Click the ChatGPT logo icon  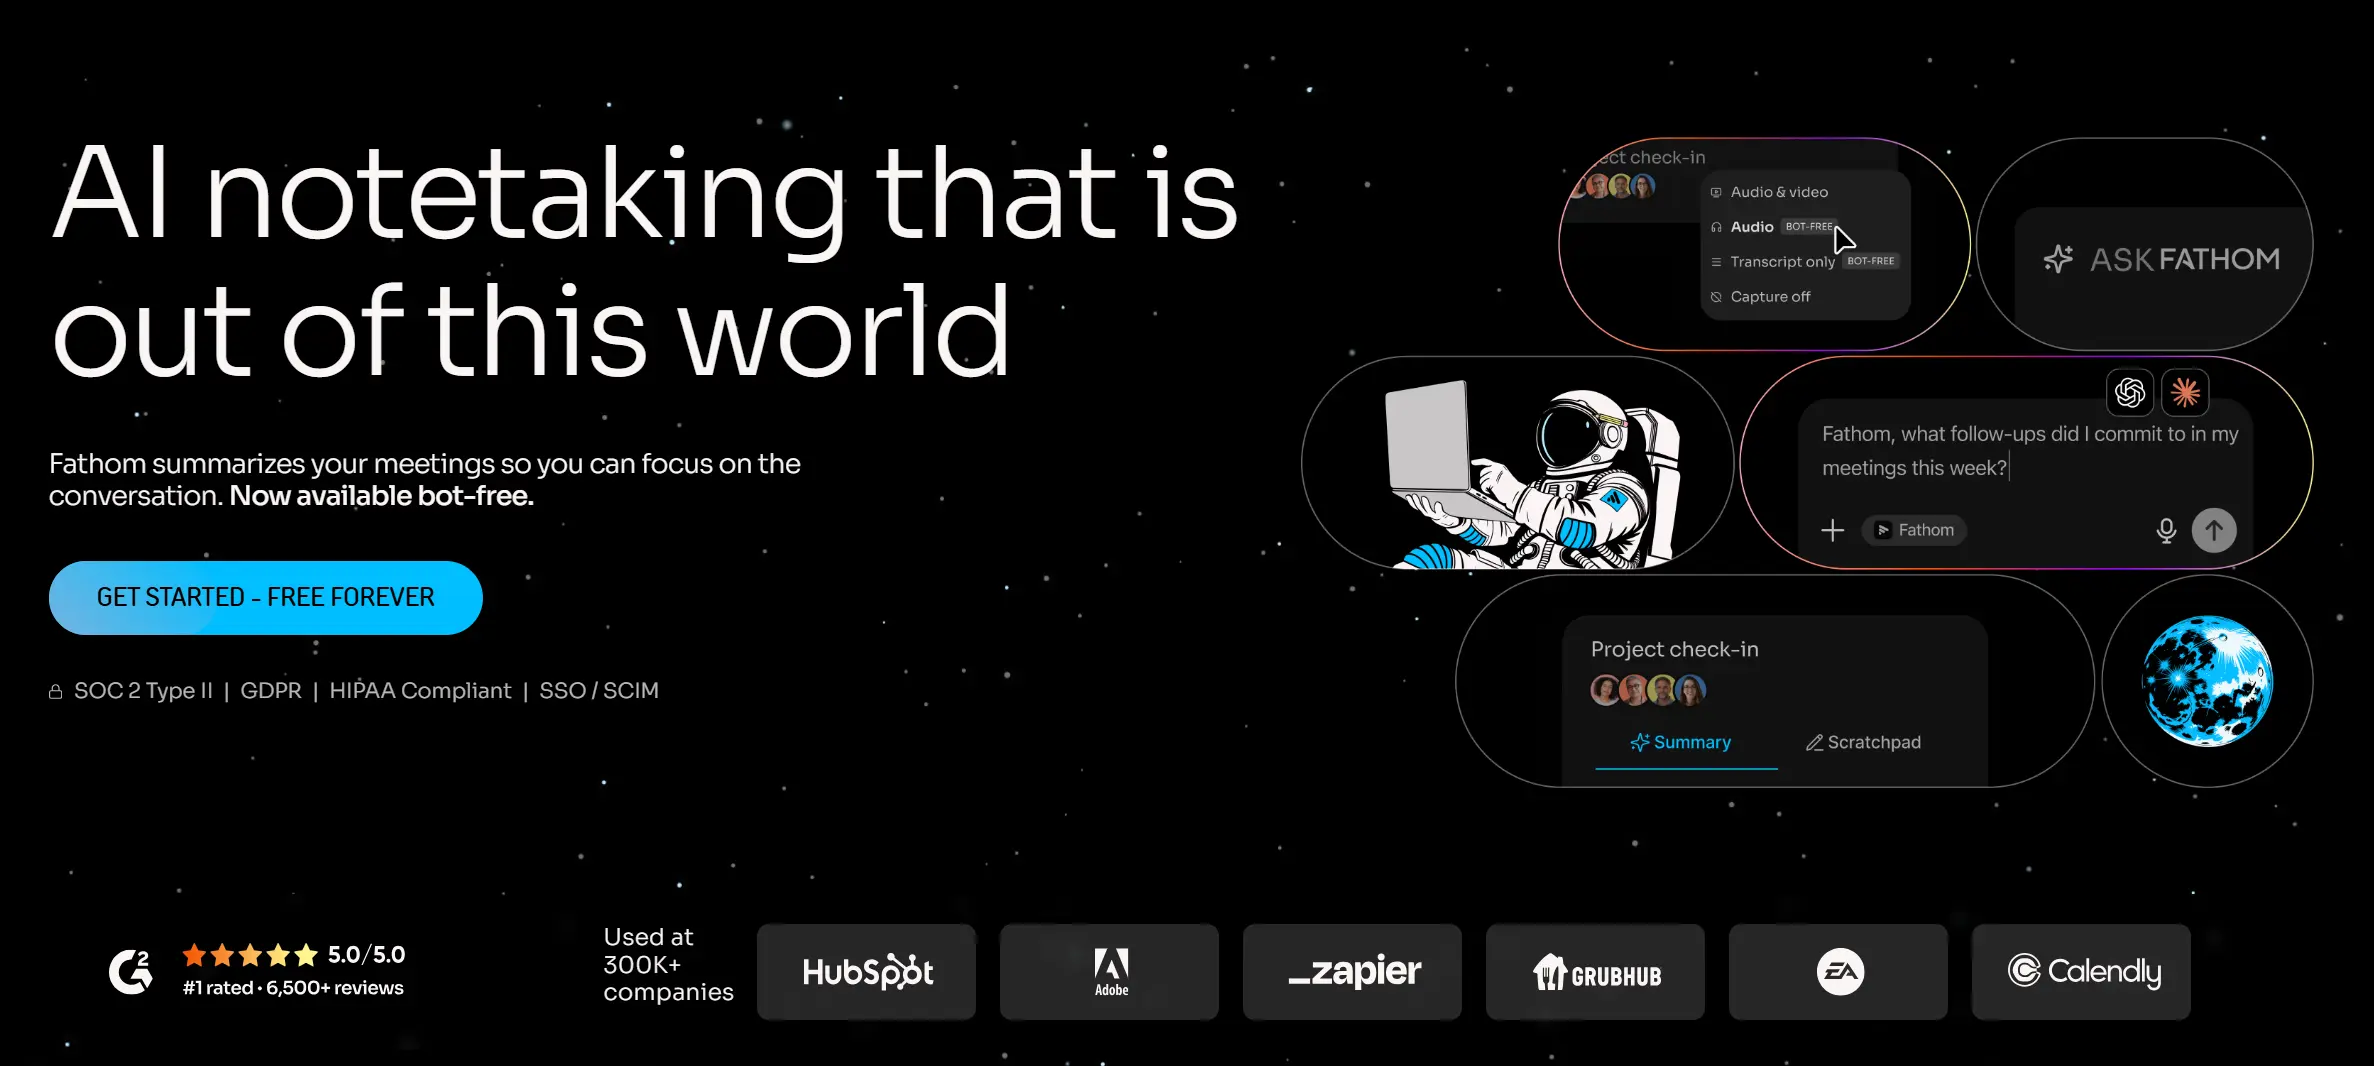tap(2130, 392)
